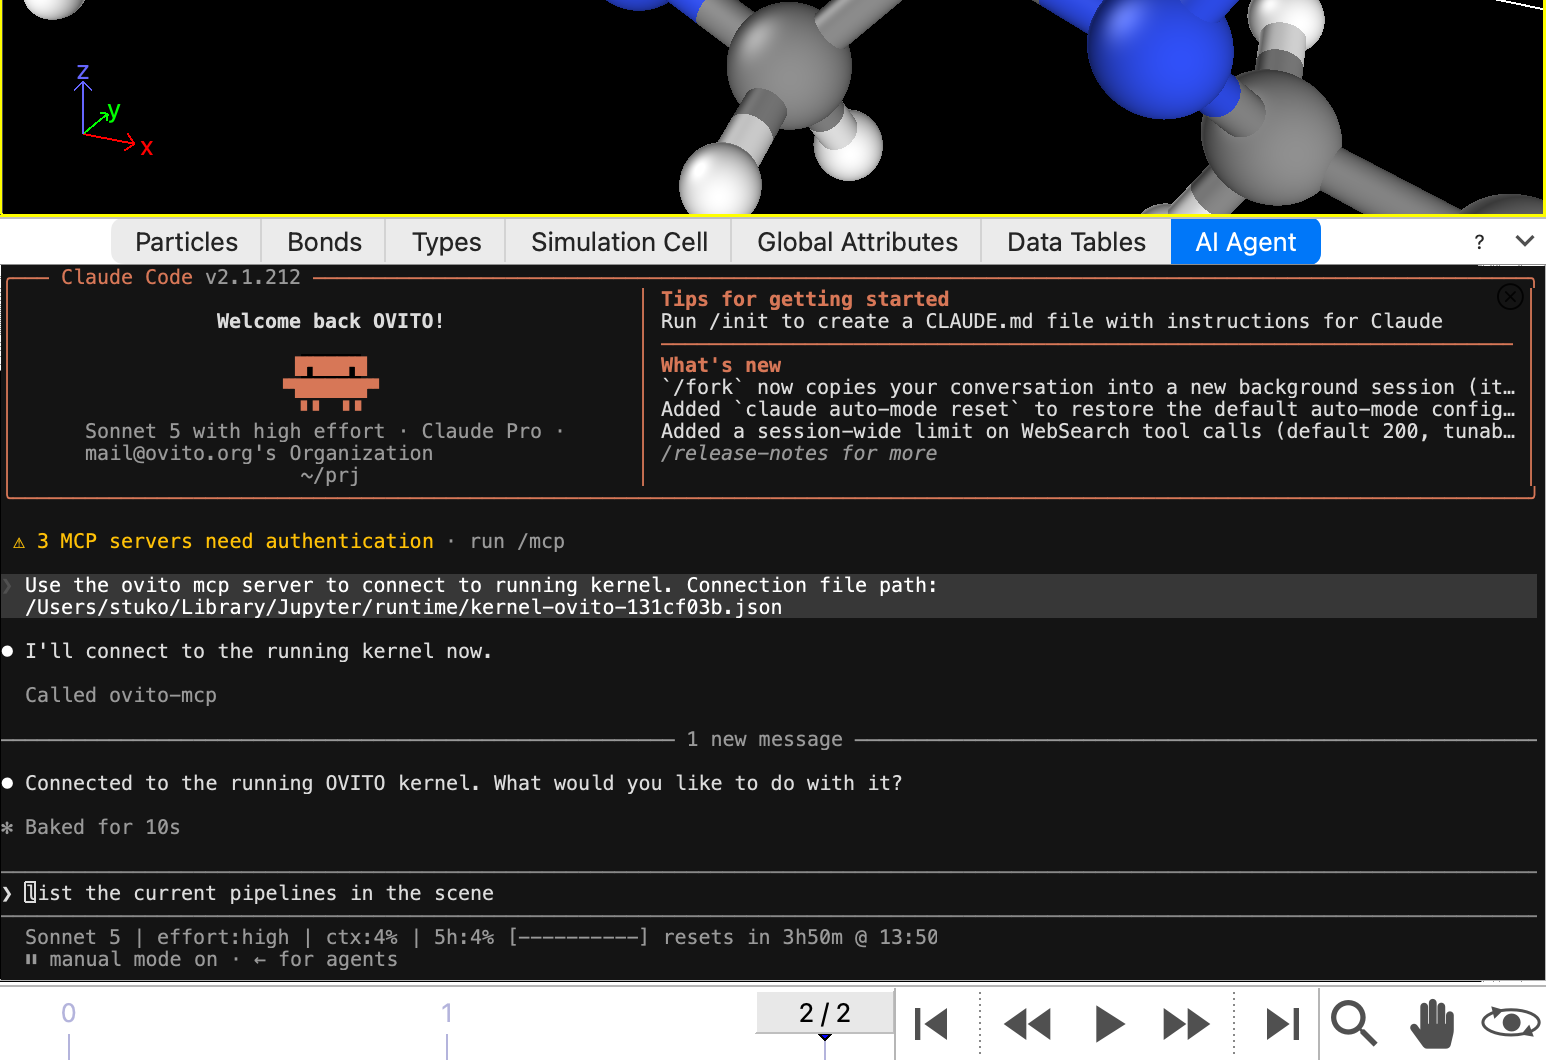Activate the pan hand tool

pos(1432,1024)
